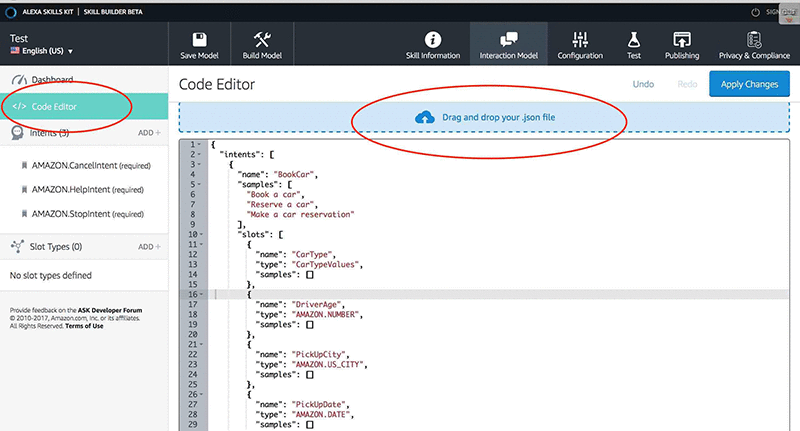Screen dimensions: 800x431
Task: Collapse code fold arrow on line 3
Action: [199, 164]
